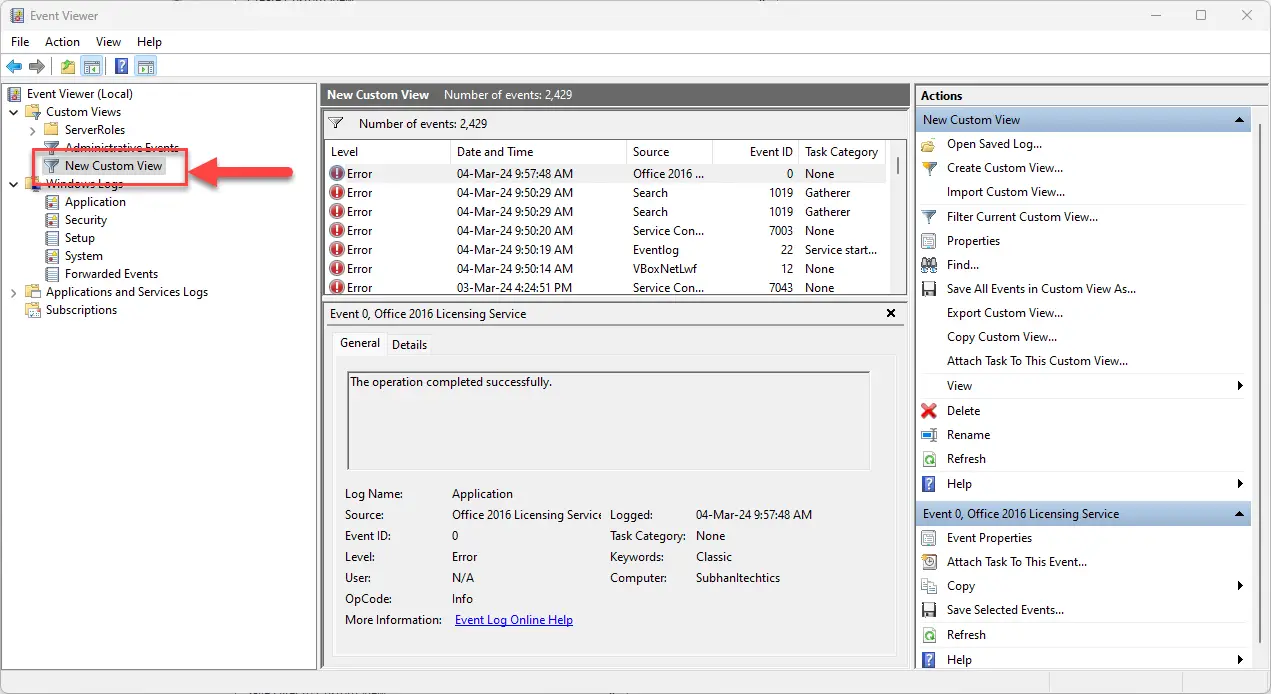Image resolution: width=1271 pixels, height=694 pixels.
Task: Collapse the New Custom View actions section
Action: pyautogui.click(x=1240, y=120)
